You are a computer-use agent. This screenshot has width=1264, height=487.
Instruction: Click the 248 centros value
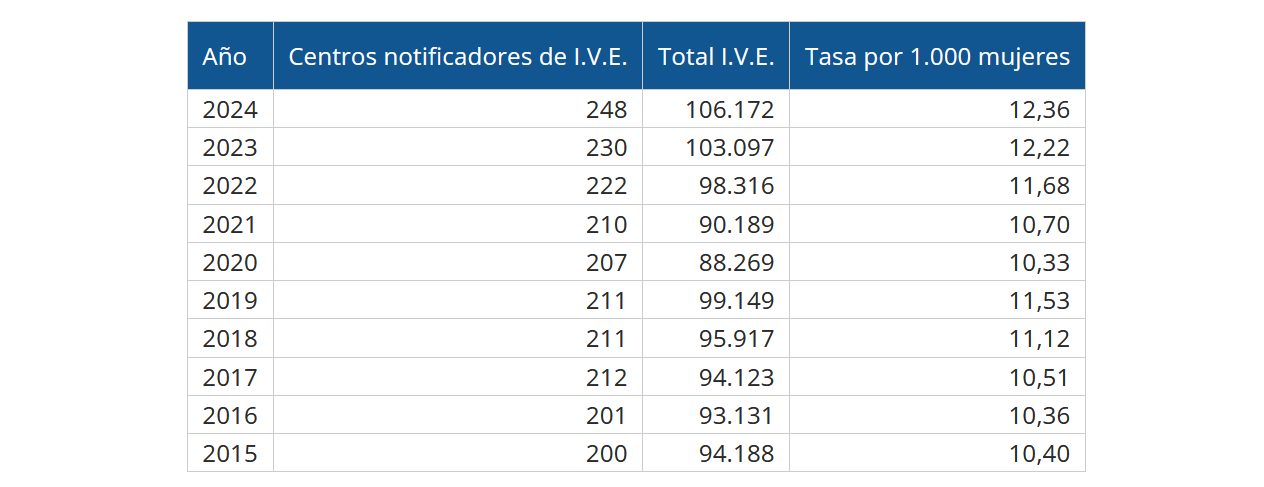tap(606, 109)
